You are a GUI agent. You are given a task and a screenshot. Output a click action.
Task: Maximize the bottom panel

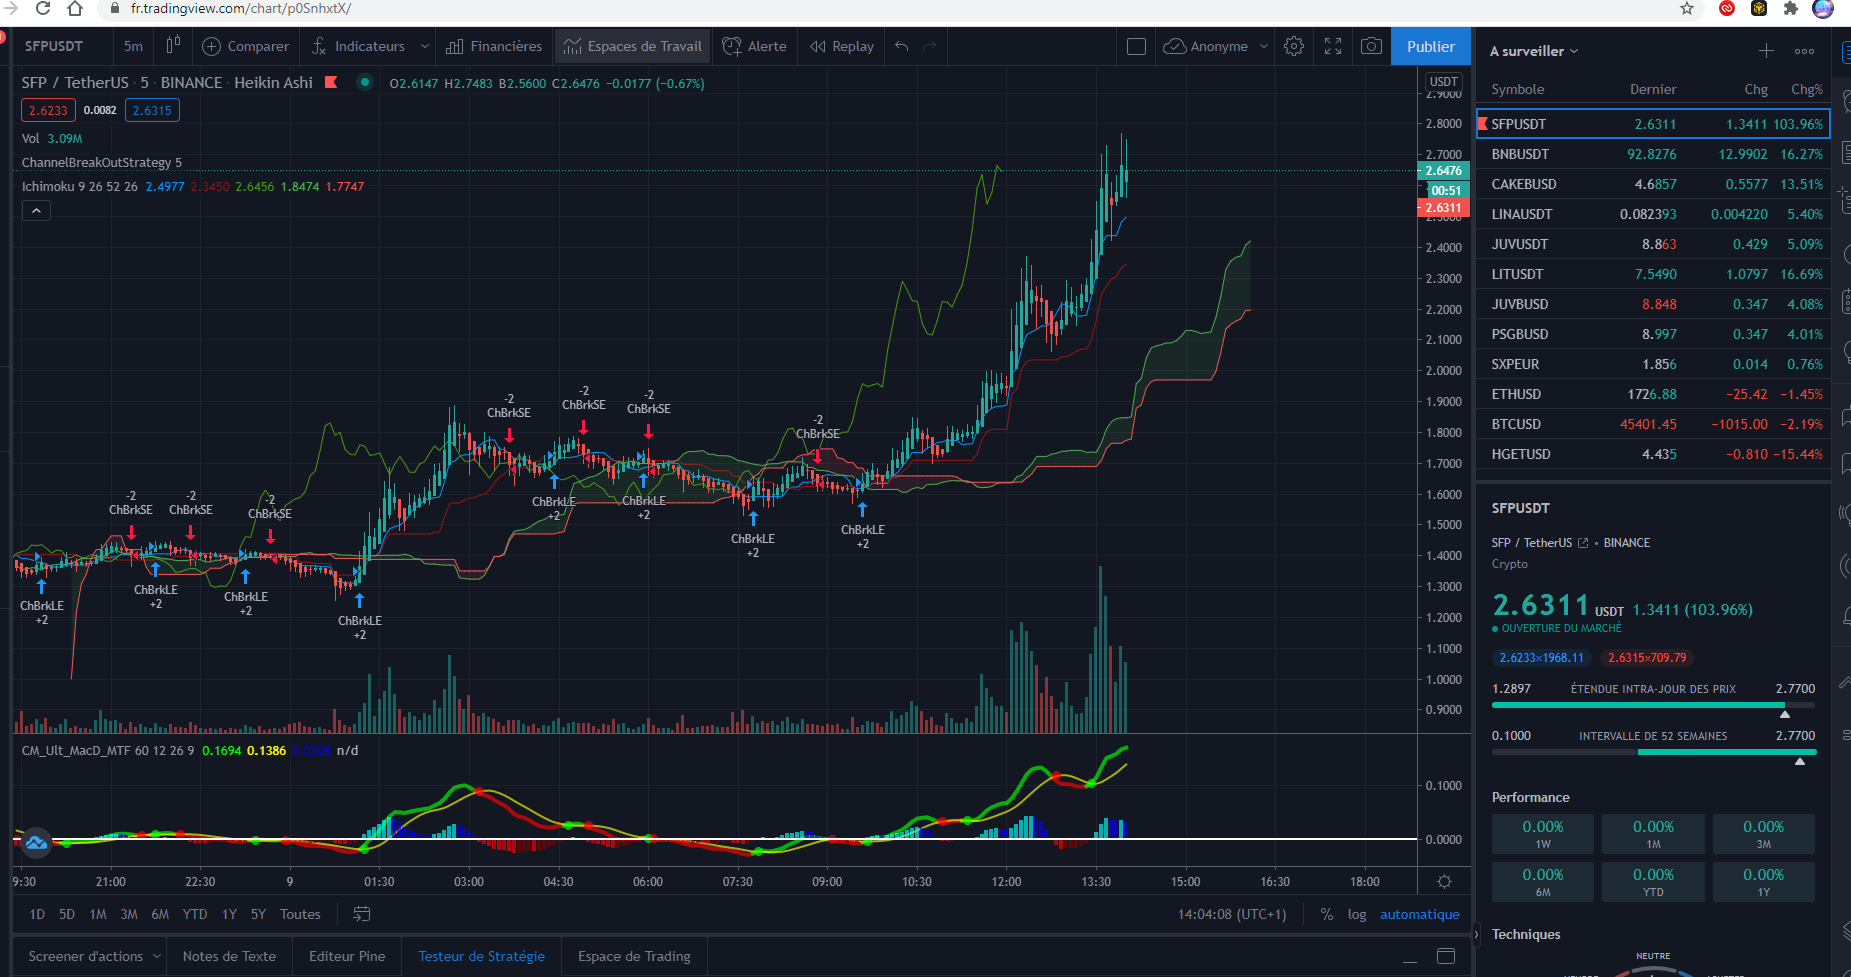tap(1446, 957)
